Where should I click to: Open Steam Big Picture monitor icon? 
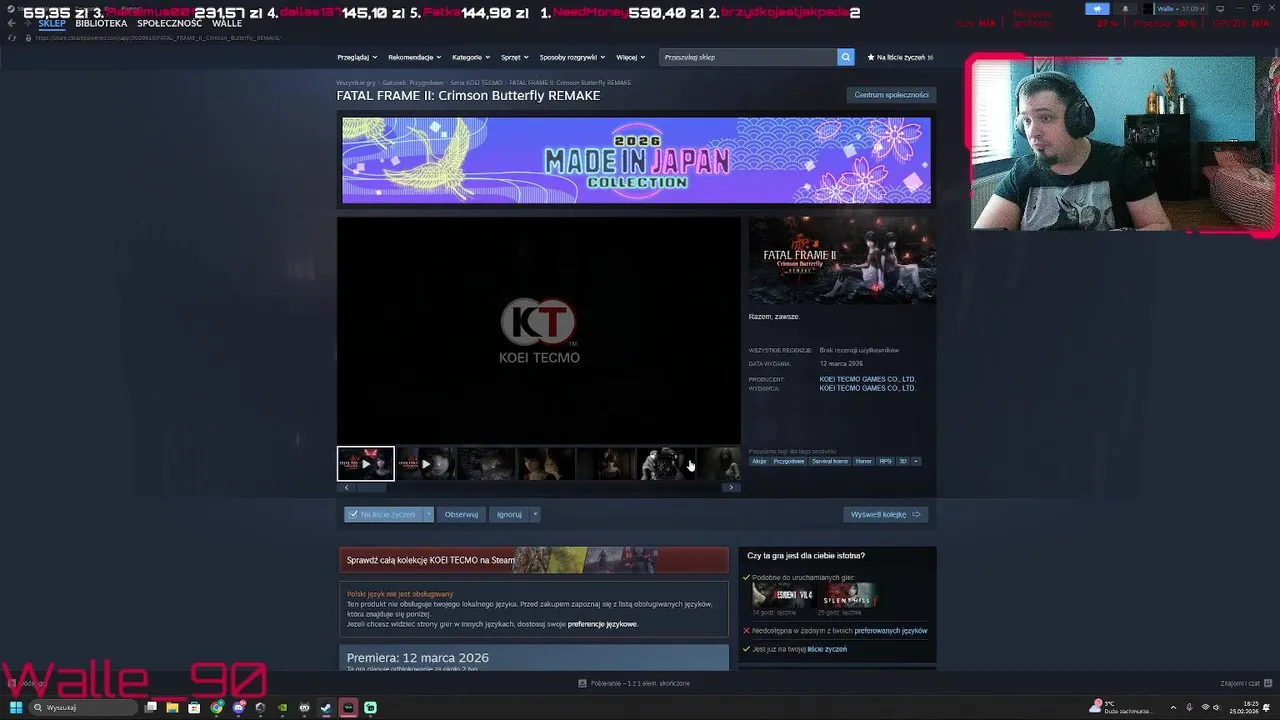pos(1220,9)
